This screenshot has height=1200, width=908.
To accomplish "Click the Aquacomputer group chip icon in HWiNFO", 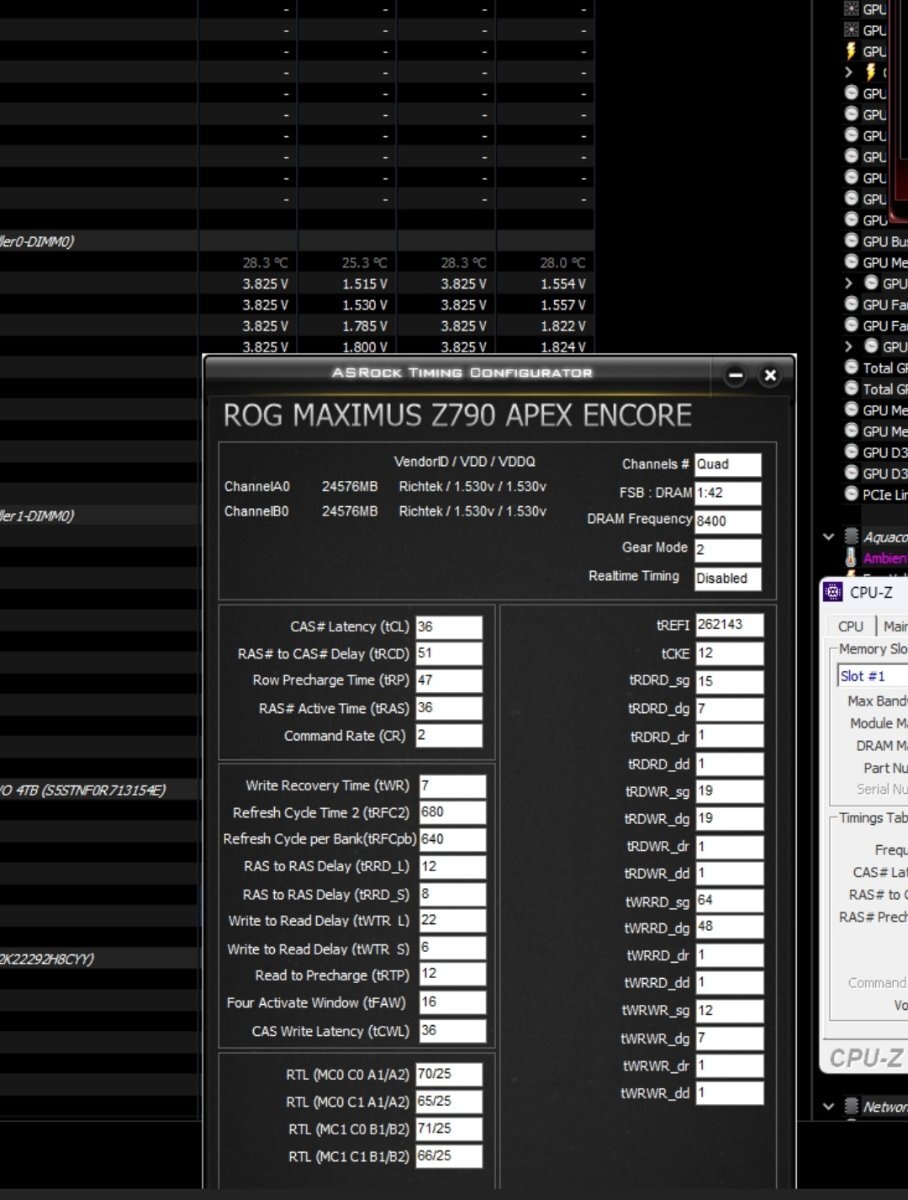I will [x=851, y=537].
